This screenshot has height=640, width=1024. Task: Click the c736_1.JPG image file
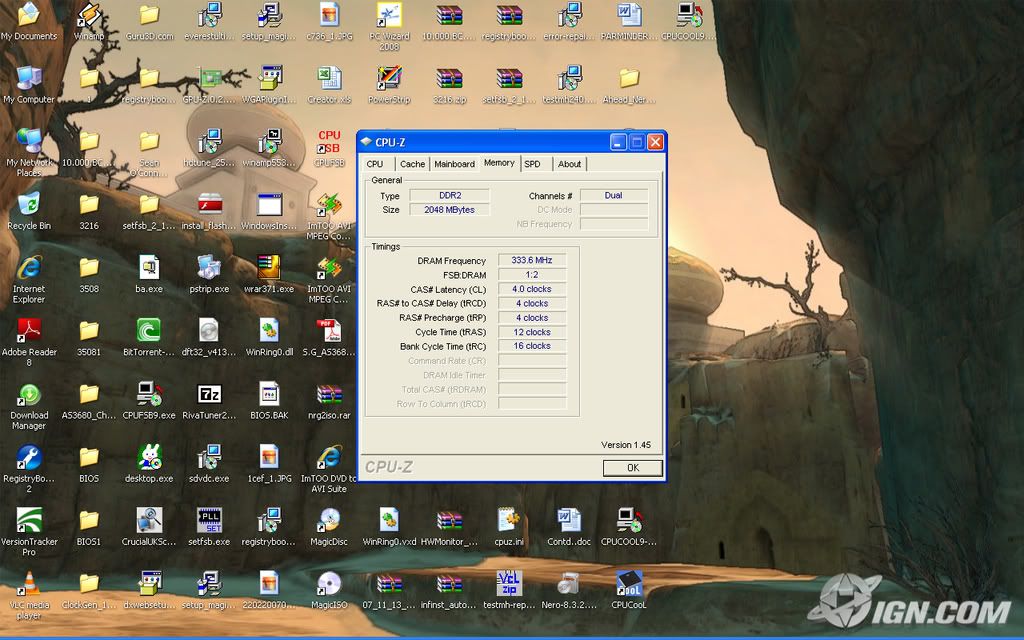[x=329, y=14]
